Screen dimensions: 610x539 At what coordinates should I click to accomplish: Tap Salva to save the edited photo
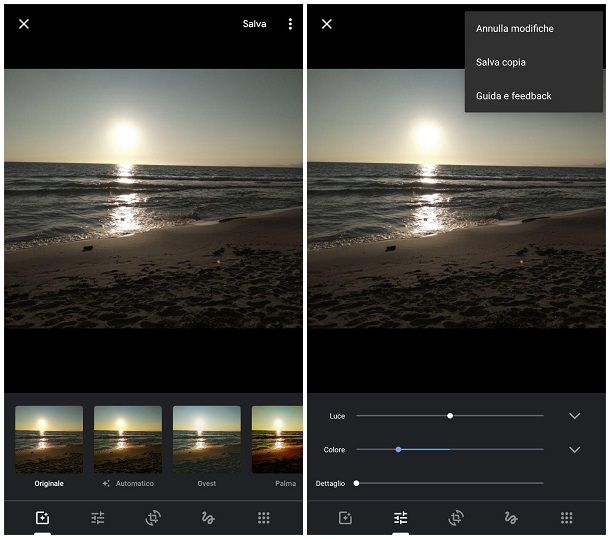point(254,24)
